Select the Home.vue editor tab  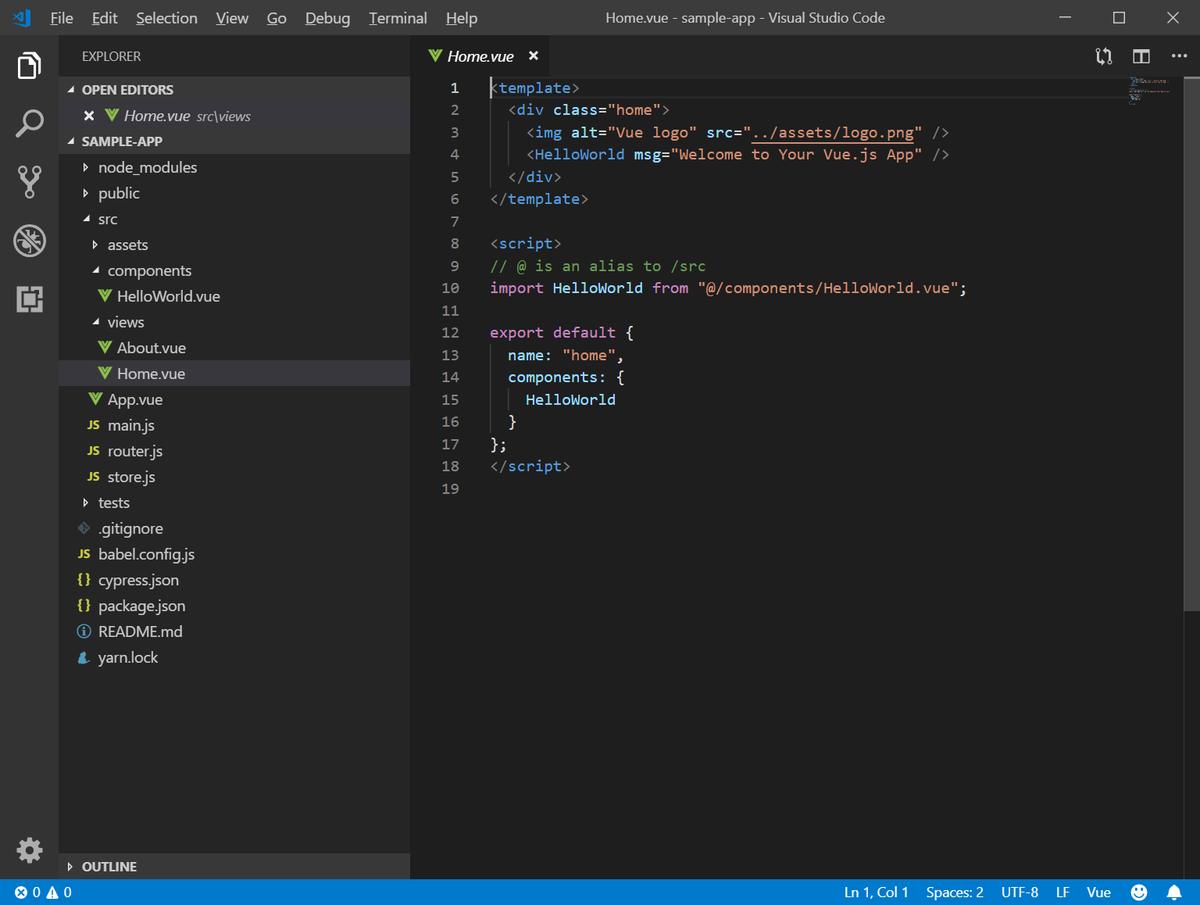click(x=481, y=57)
